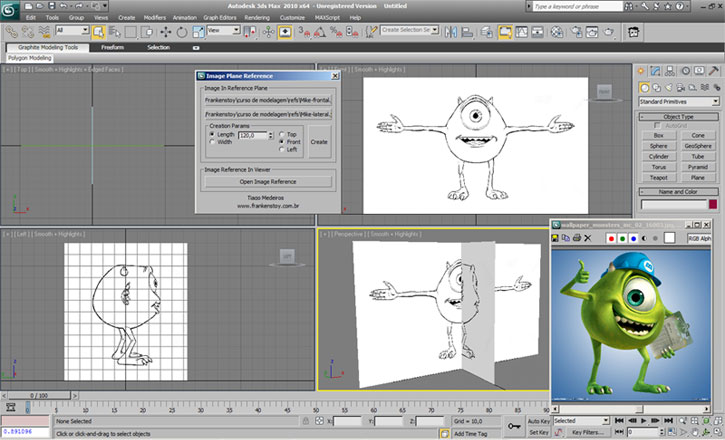
Task: Click the Open Image Reference button
Action: click(x=268, y=182)
